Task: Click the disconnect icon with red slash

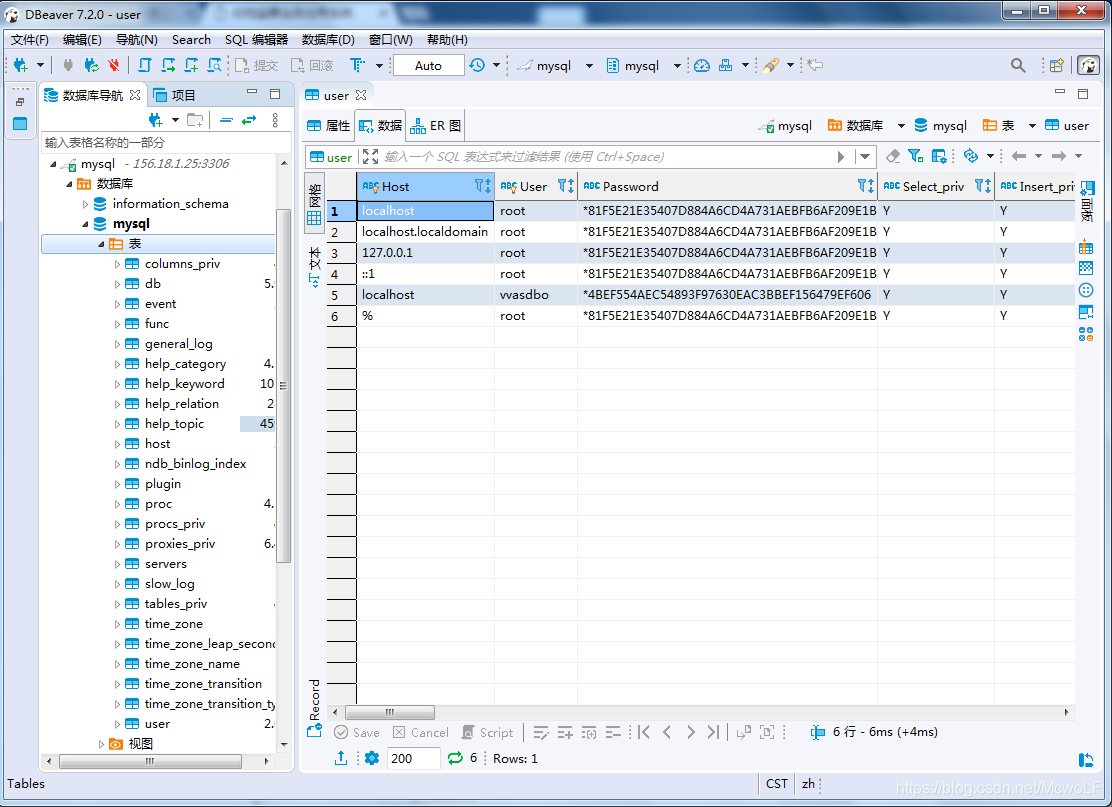Action: 113,65
